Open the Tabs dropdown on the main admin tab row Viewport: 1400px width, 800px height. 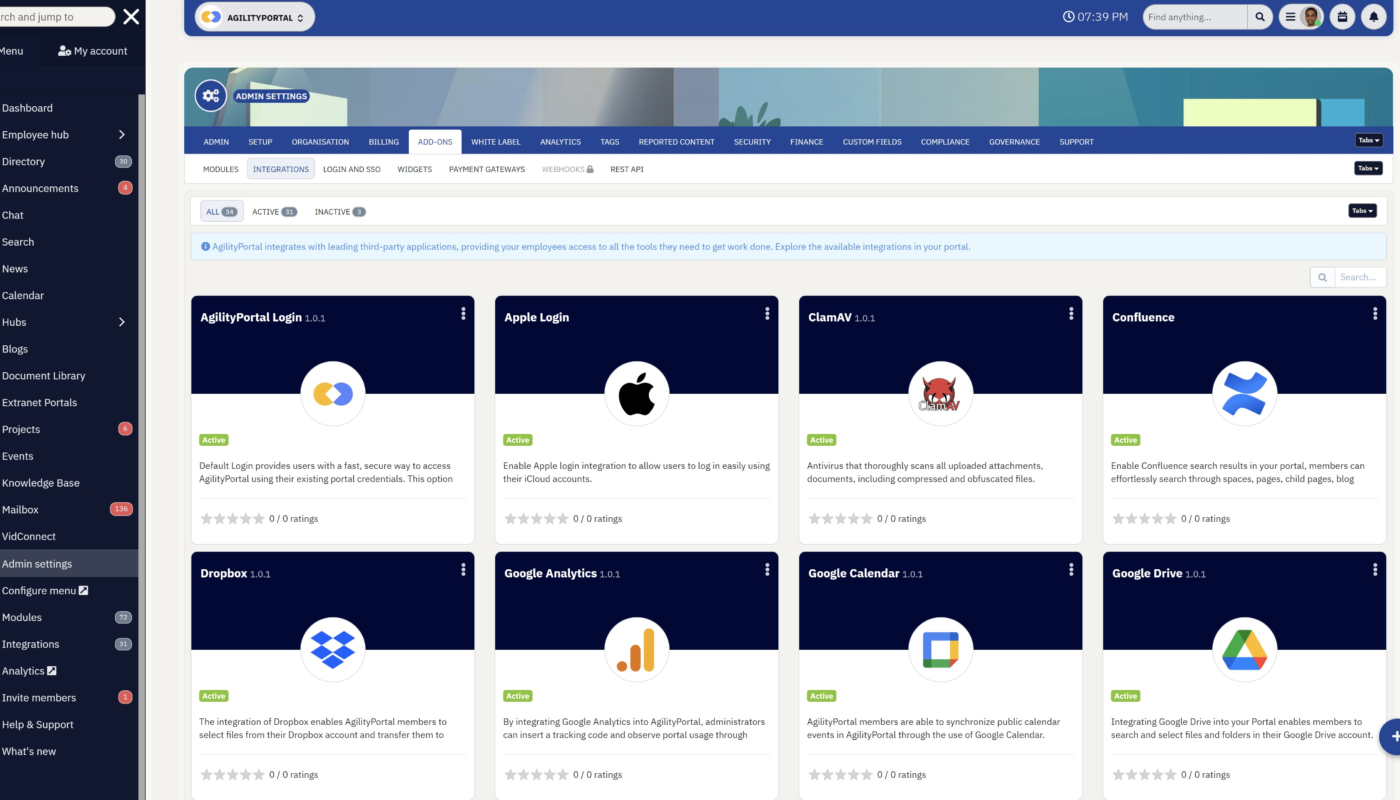[1368, 141]
